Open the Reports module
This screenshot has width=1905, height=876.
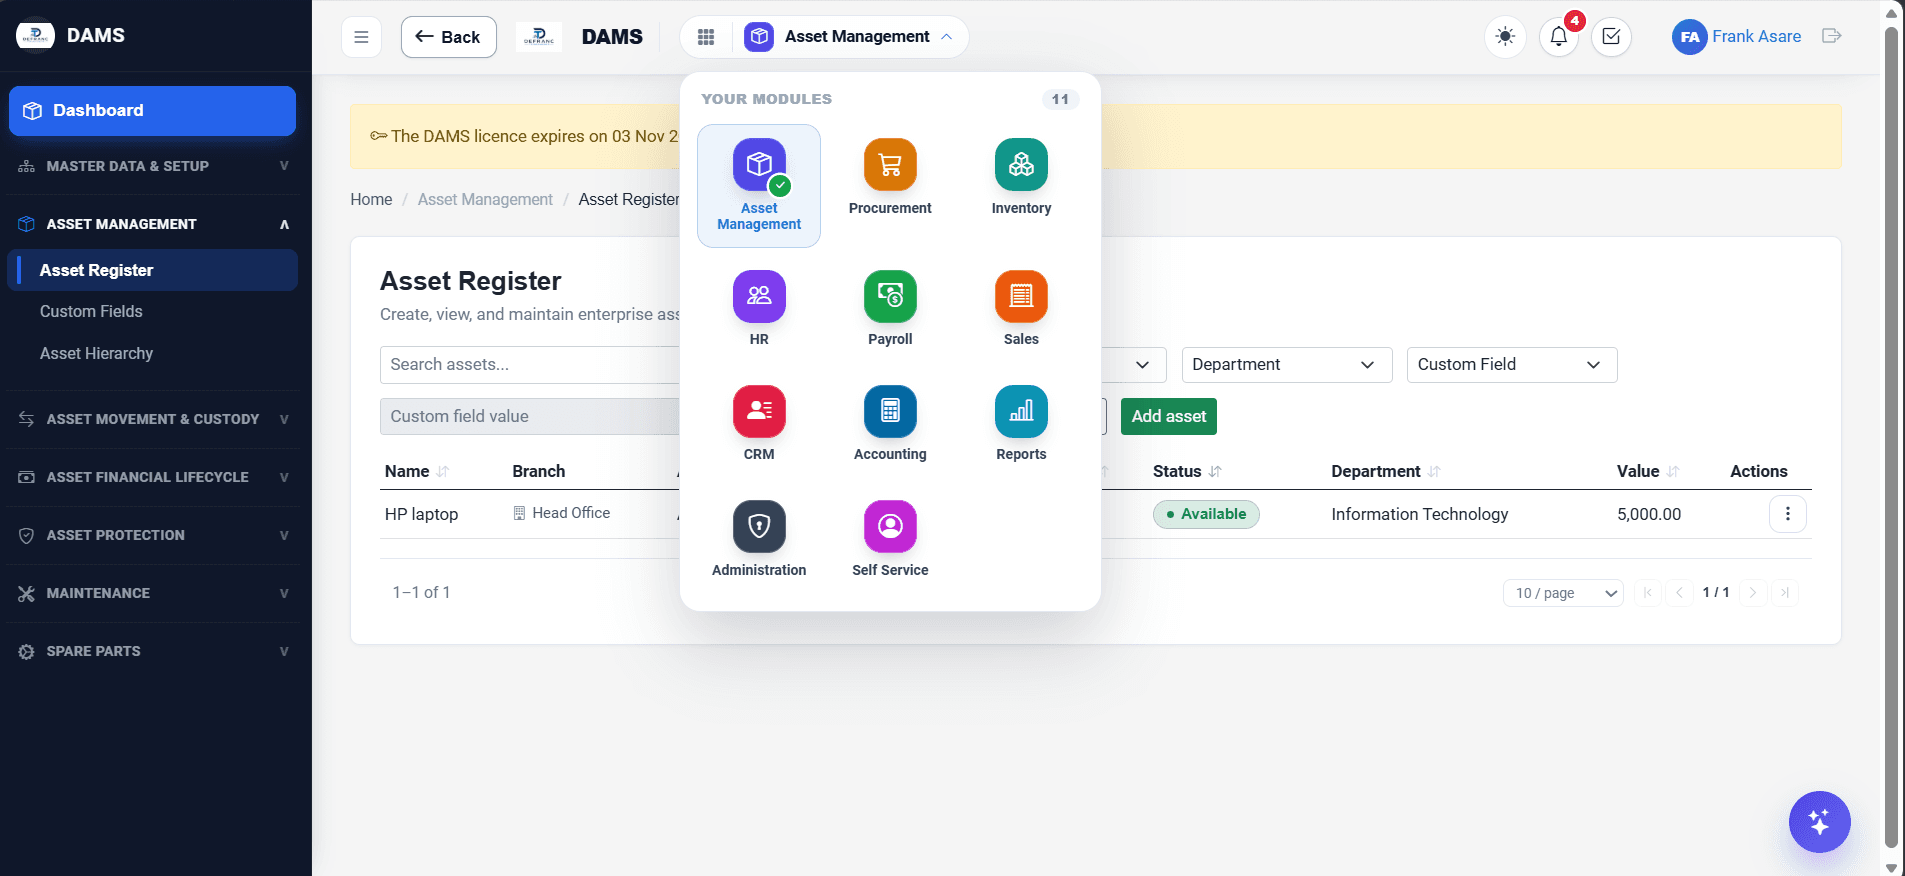click(x=1021, y=424)
